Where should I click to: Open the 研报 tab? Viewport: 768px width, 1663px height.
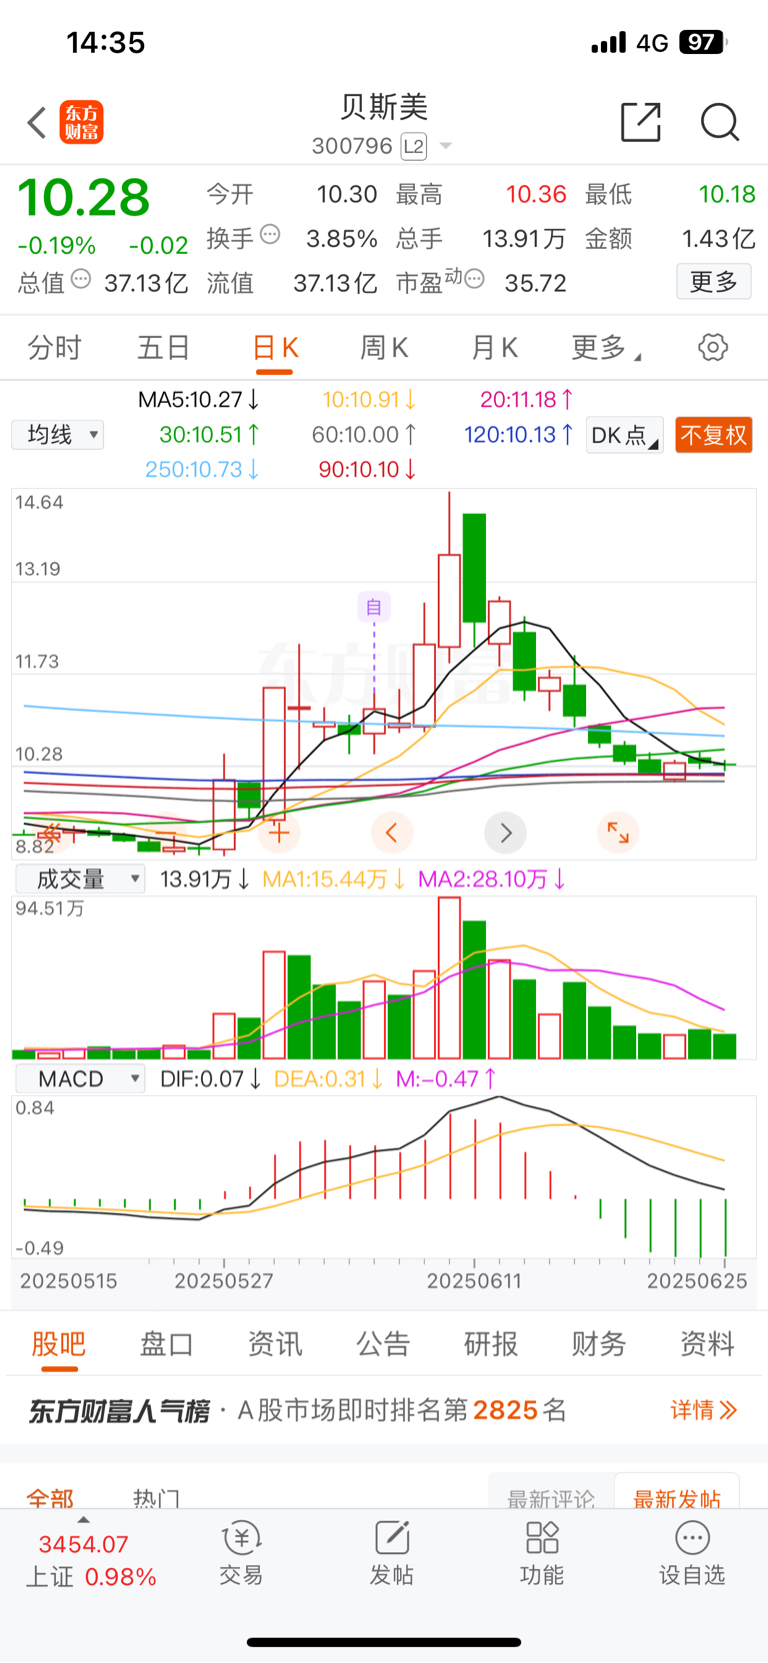[x=491, y=1344]
